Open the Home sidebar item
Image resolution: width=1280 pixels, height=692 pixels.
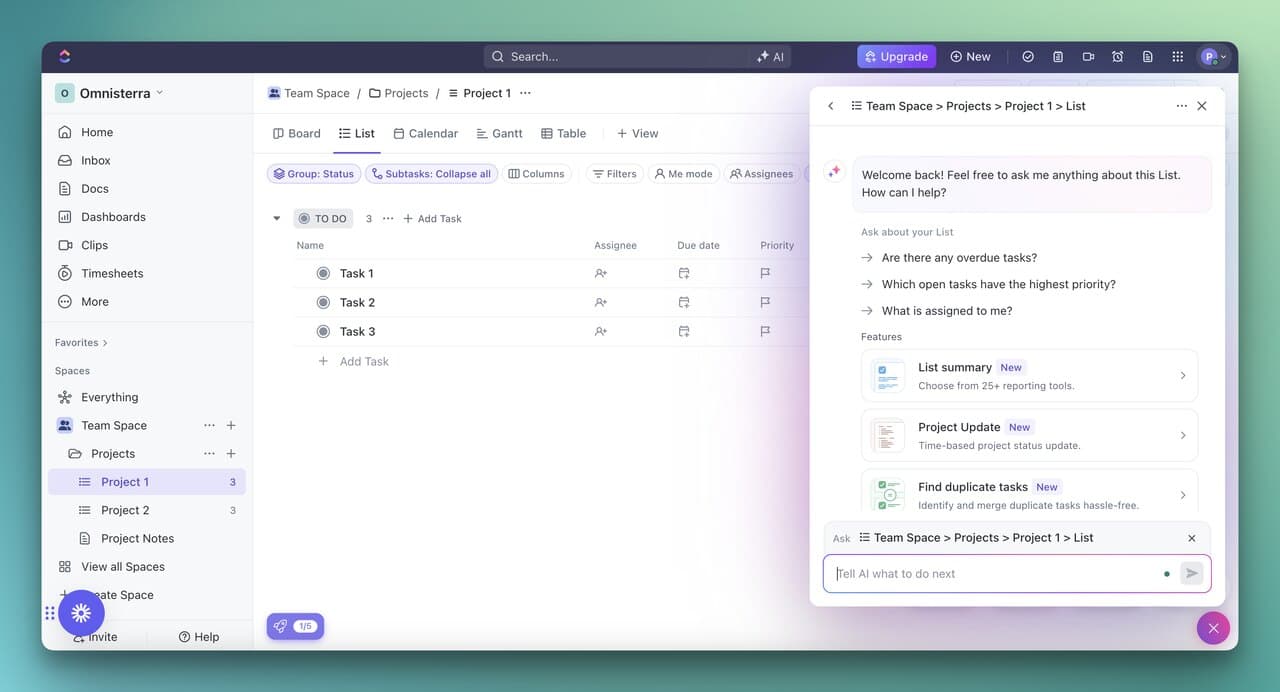(147, 132)
